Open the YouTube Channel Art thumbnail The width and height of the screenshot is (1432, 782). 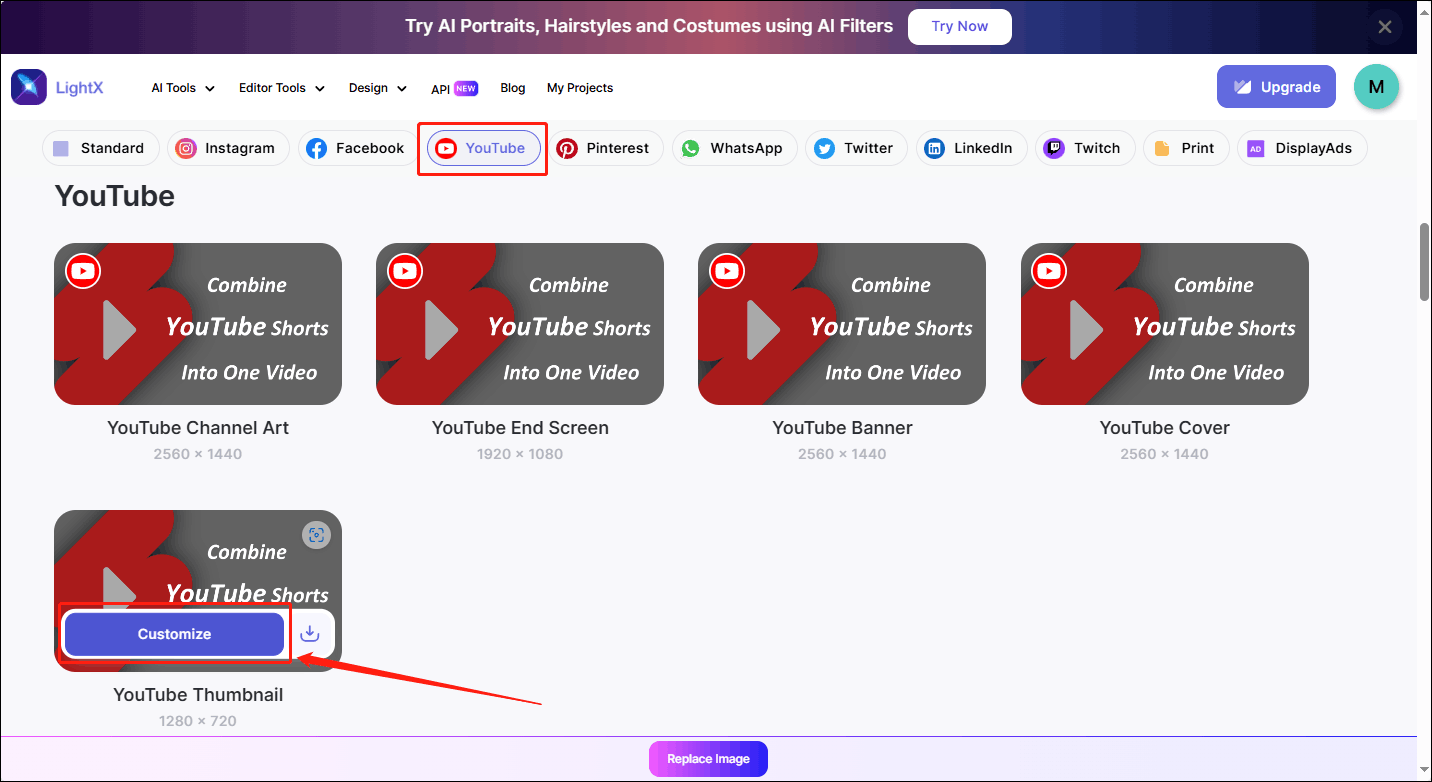198,324
